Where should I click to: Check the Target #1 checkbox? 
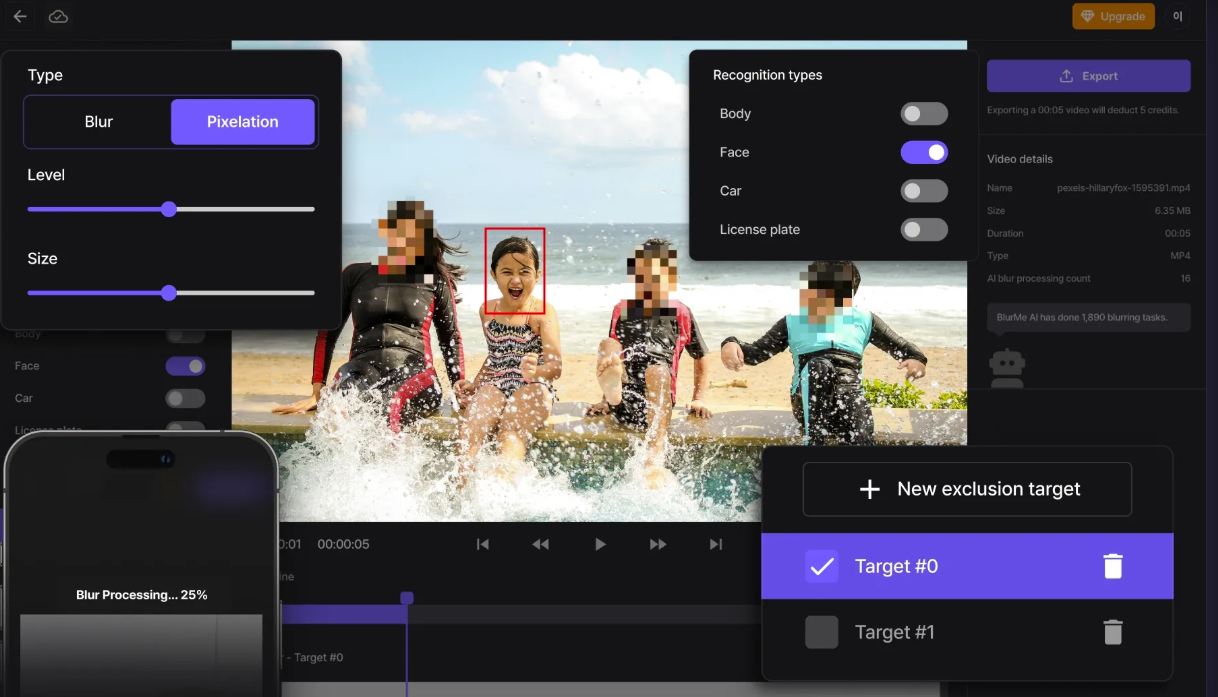[822, 632]
